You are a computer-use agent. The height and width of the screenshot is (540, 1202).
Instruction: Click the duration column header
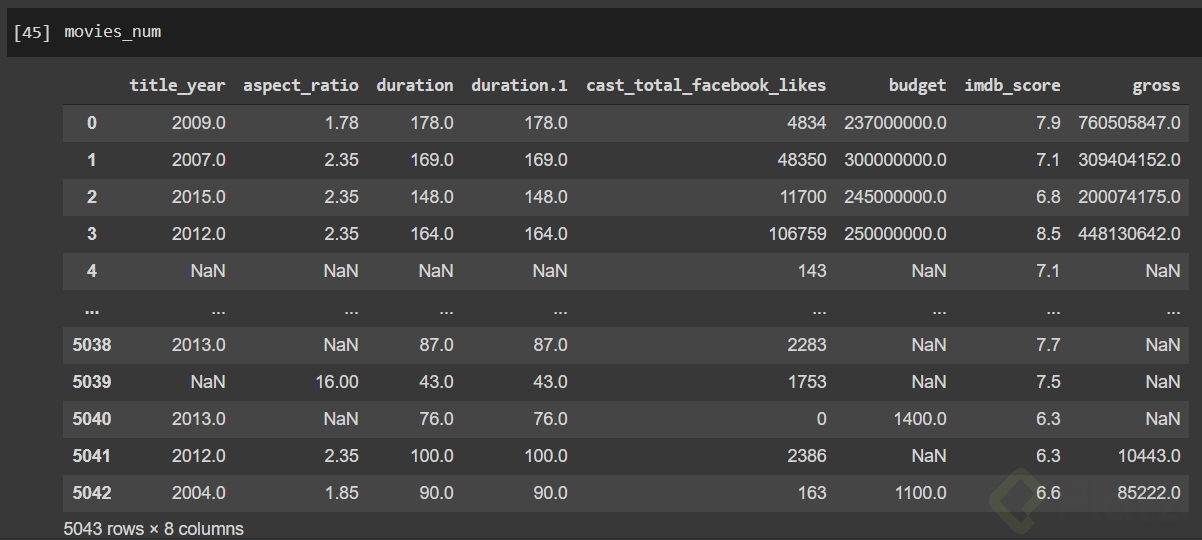(414, 85)
